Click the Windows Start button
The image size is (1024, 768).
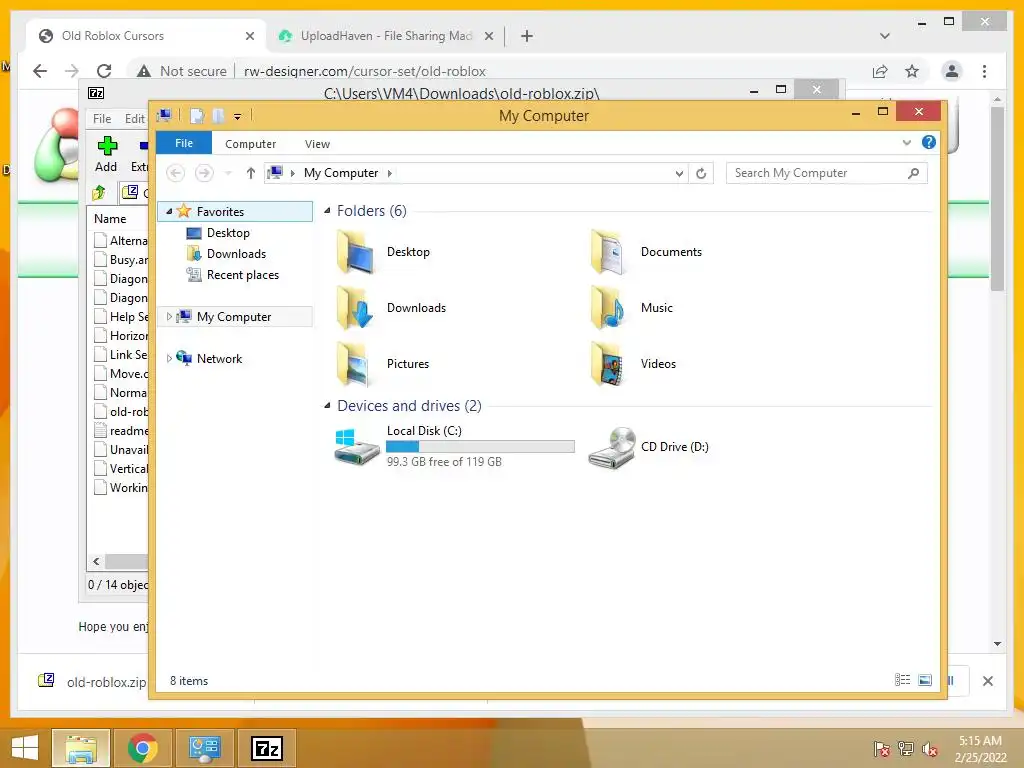25,748
